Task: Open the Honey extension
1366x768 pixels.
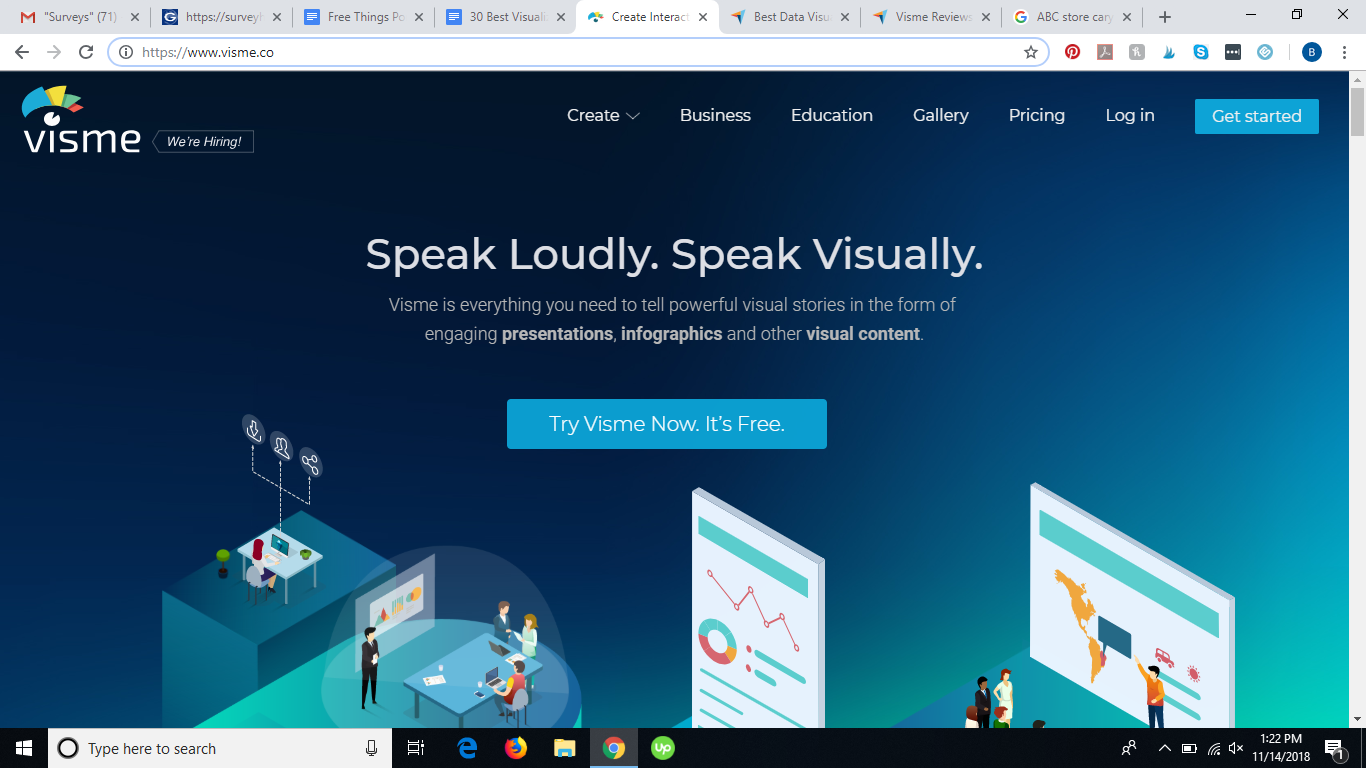Action: coord(1137,52)
